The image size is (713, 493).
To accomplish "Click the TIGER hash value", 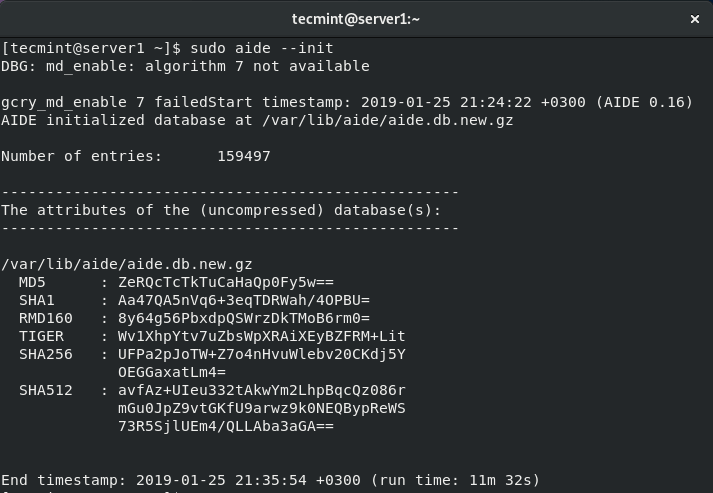I will tap(262, 336).
